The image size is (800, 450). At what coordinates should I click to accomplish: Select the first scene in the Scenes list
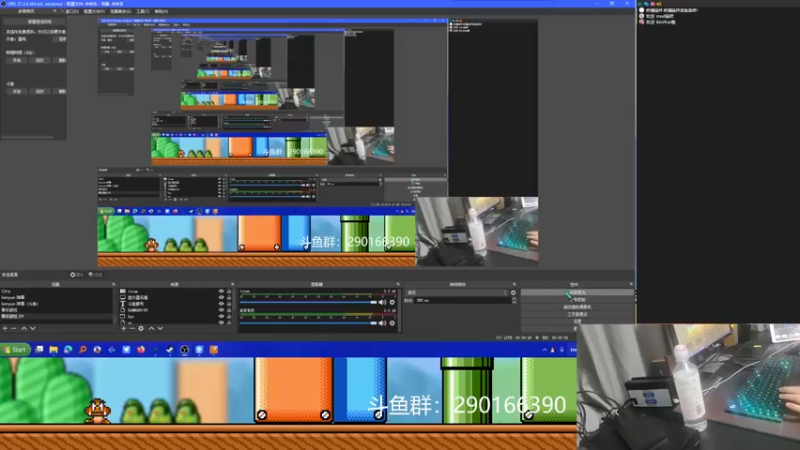tap(56, 291)
